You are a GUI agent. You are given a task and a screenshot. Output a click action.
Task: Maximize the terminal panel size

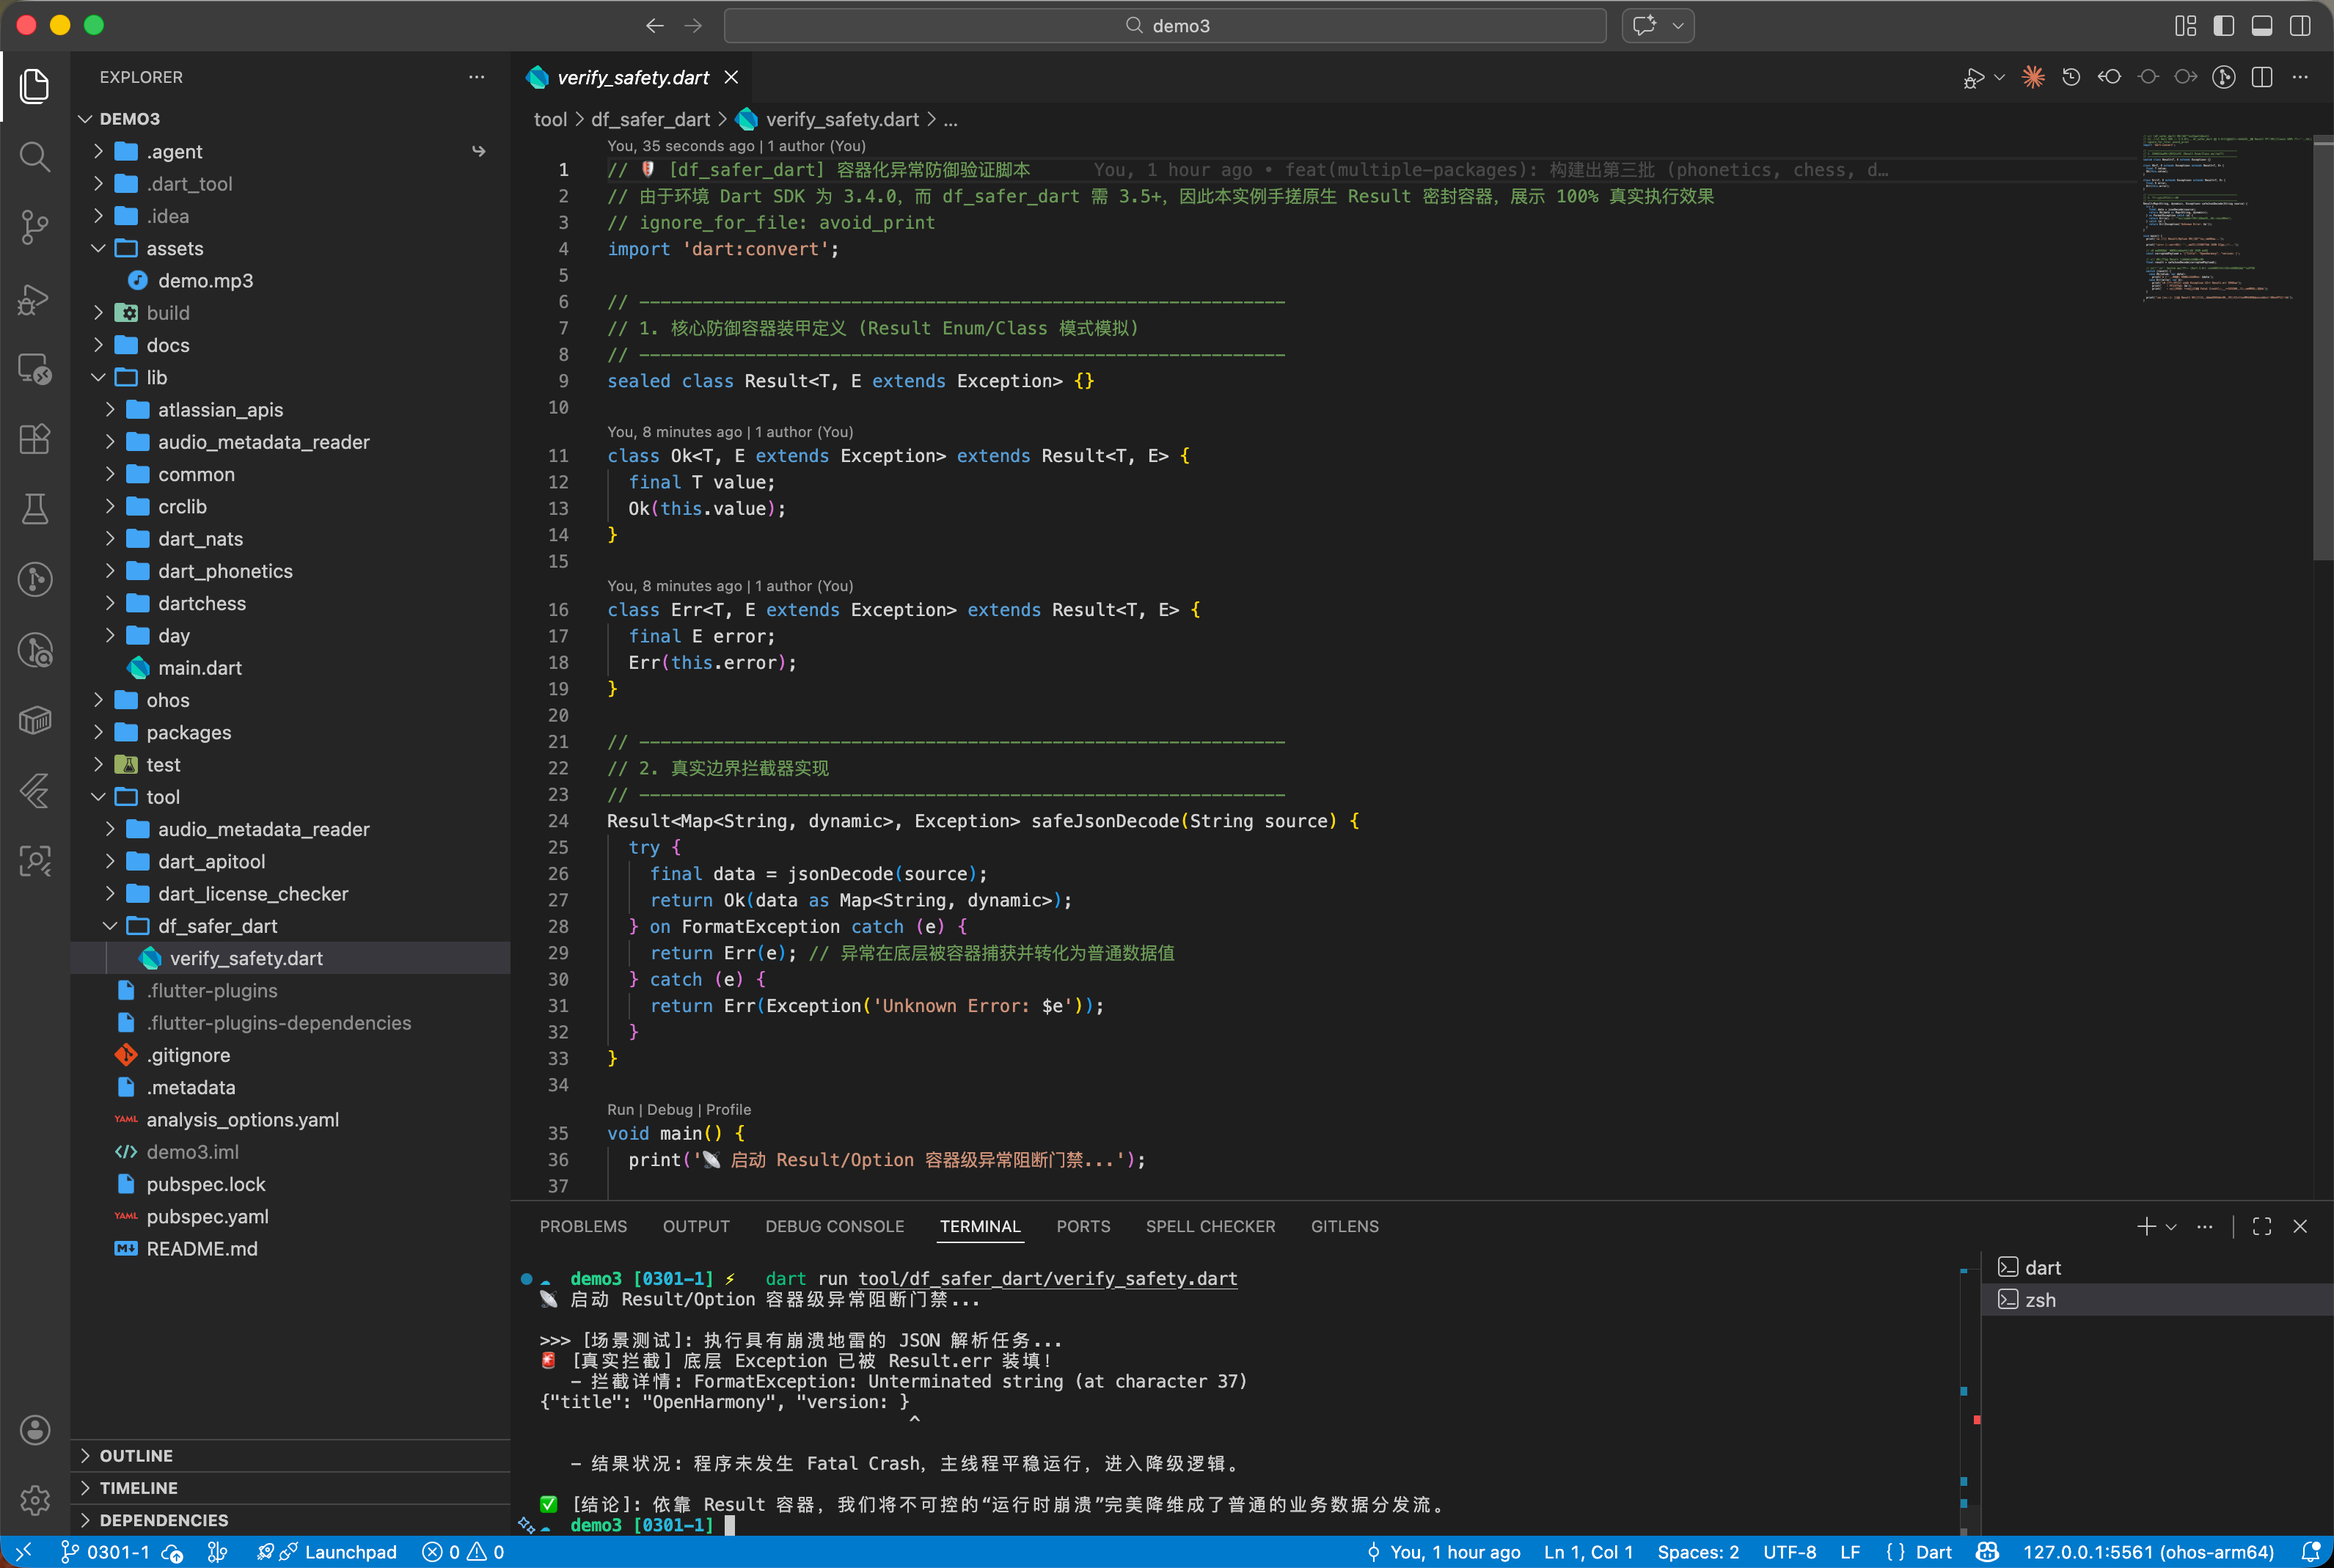(x=2262, y=1226)
